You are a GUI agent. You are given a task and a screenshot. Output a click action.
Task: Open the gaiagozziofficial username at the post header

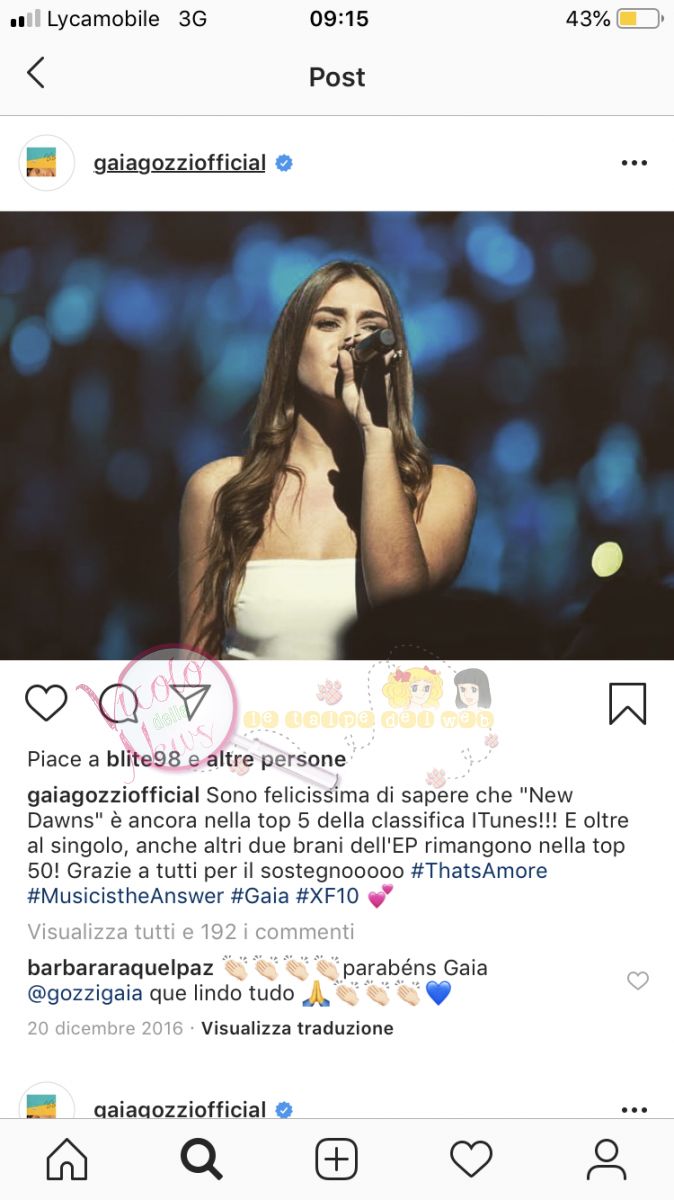point(179,163)
